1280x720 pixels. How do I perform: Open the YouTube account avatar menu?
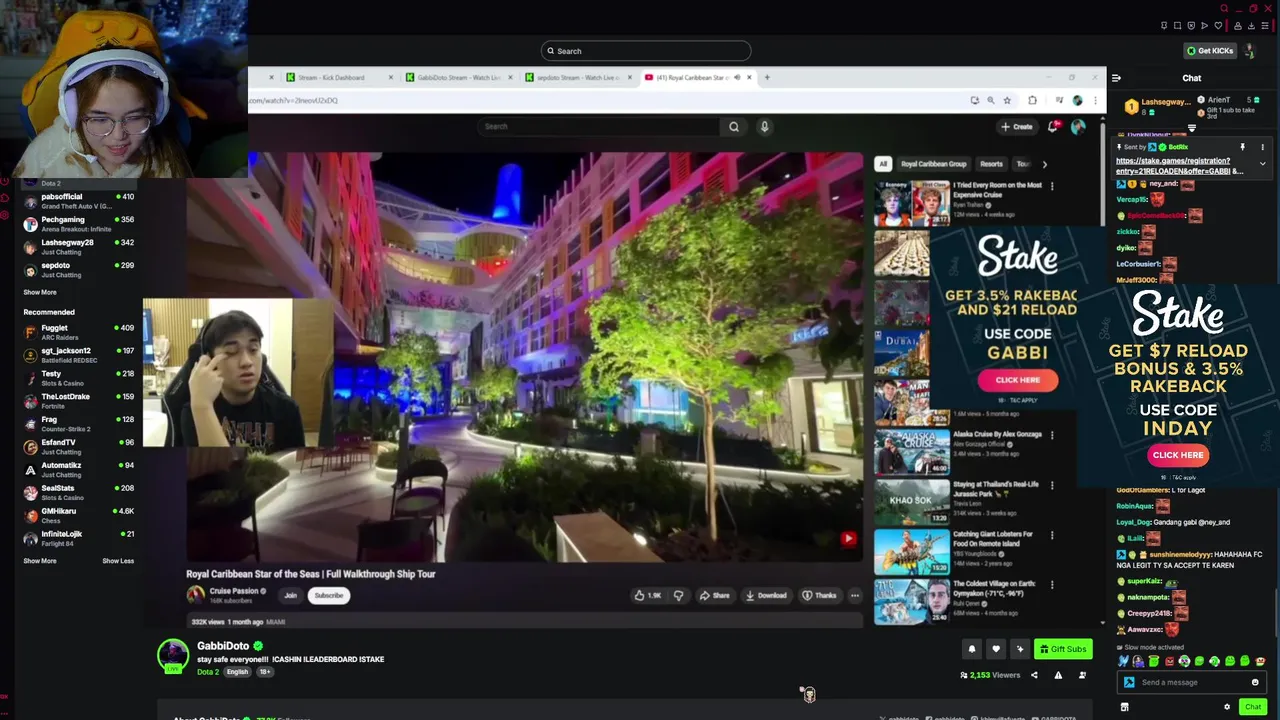coord(1078,127)
